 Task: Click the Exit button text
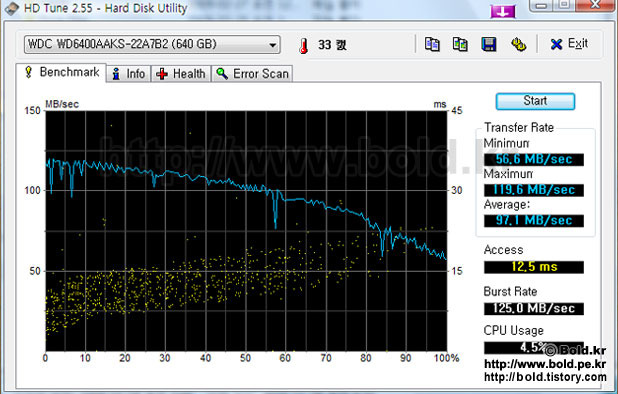578,43
